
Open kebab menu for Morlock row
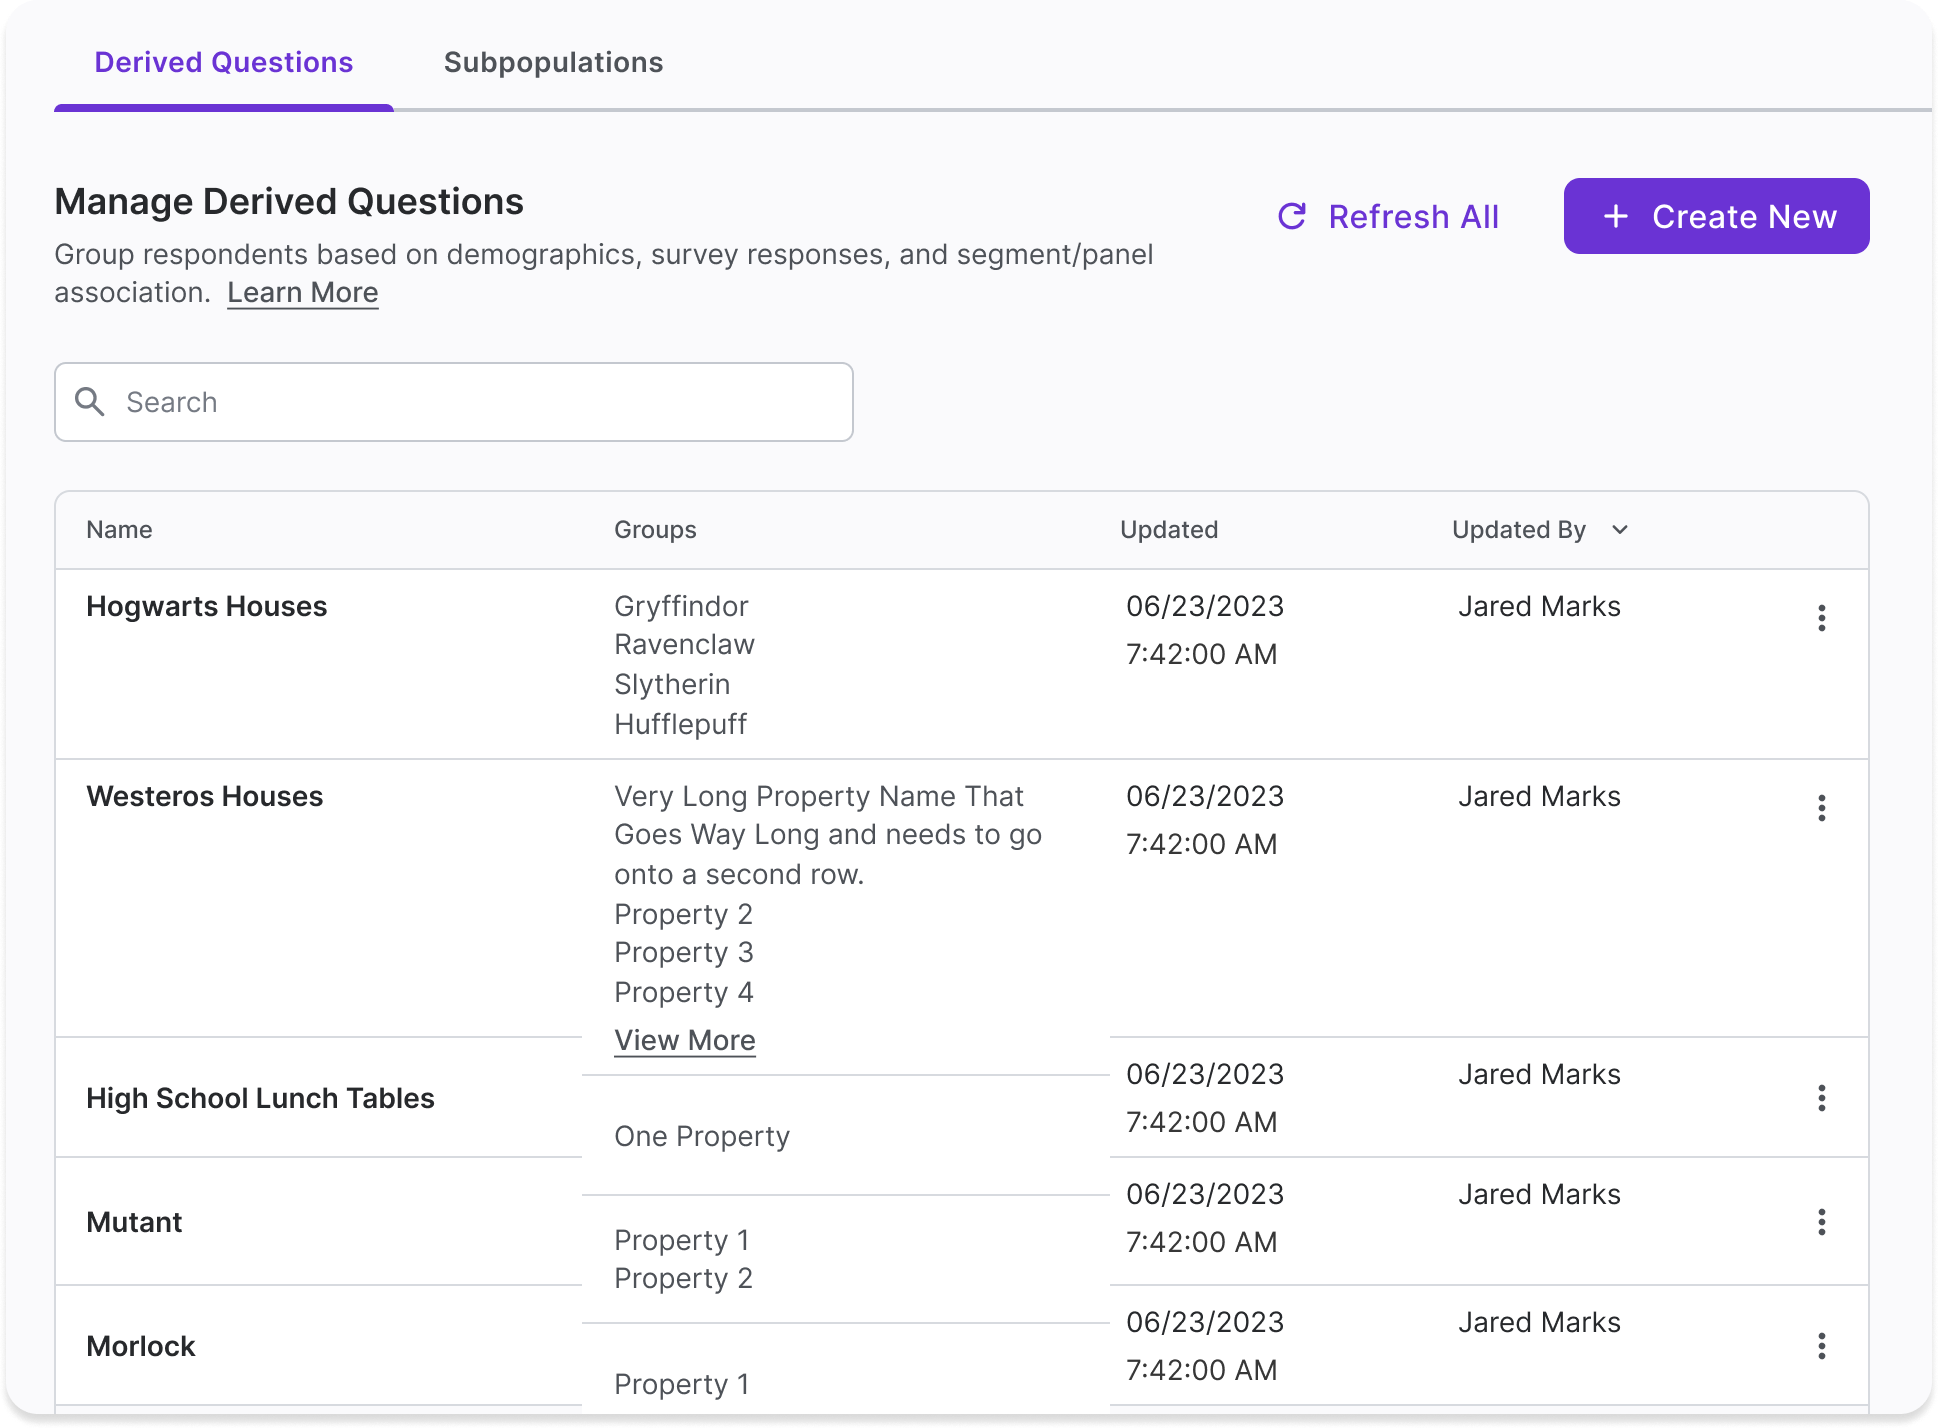tap(1821, 1346)
